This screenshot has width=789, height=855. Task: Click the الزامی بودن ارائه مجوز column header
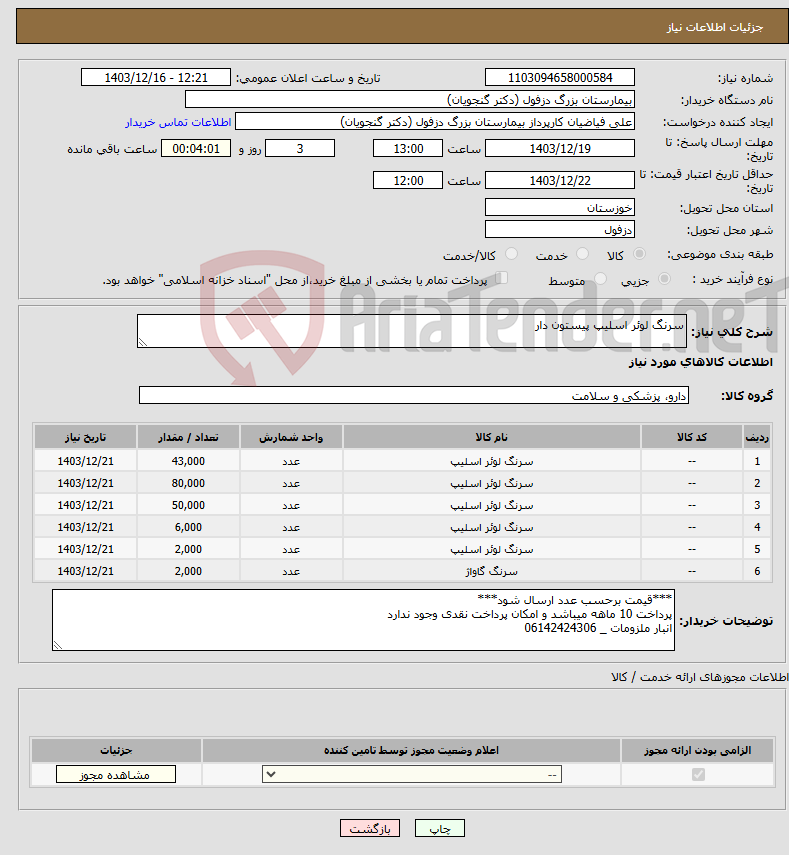pos(697,751)
